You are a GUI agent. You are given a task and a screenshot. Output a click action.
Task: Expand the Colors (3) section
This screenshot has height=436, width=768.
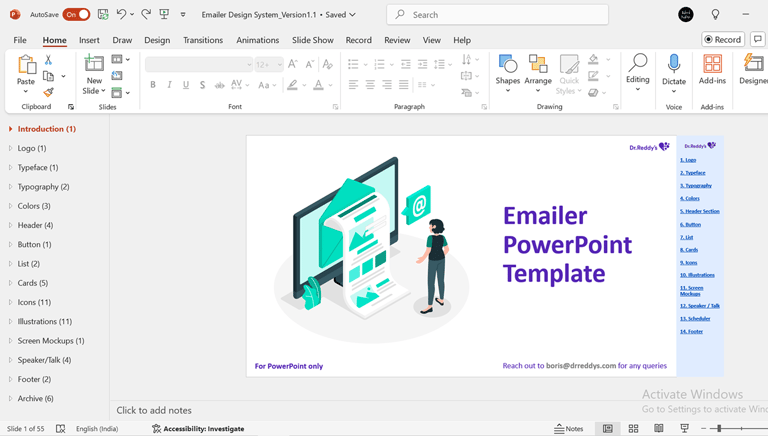coord(10,206)
